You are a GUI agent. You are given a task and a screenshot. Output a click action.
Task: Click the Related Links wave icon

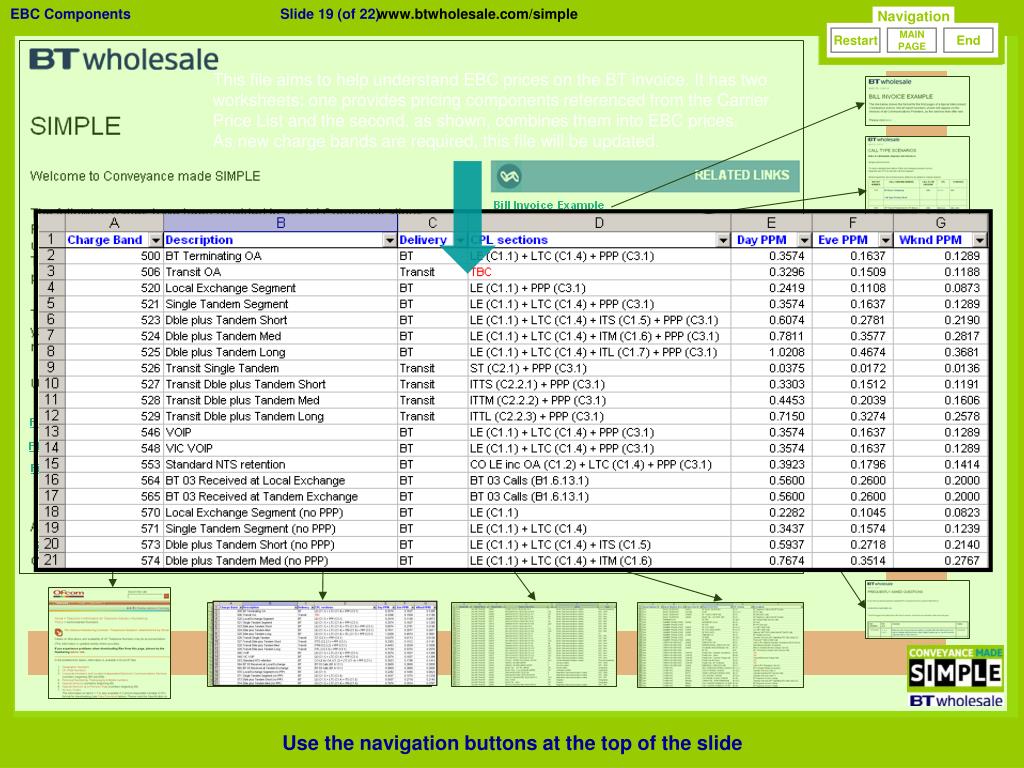tap(509, 176)
